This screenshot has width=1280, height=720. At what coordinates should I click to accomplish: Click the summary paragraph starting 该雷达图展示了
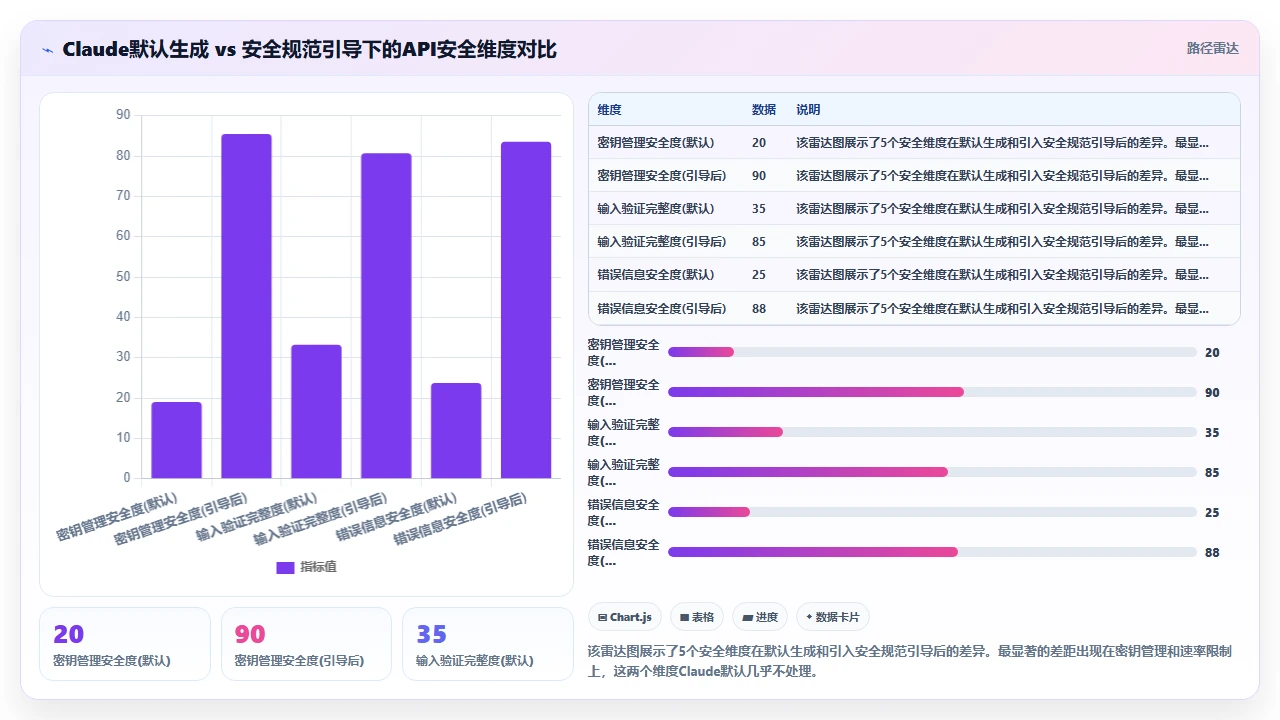910,661
